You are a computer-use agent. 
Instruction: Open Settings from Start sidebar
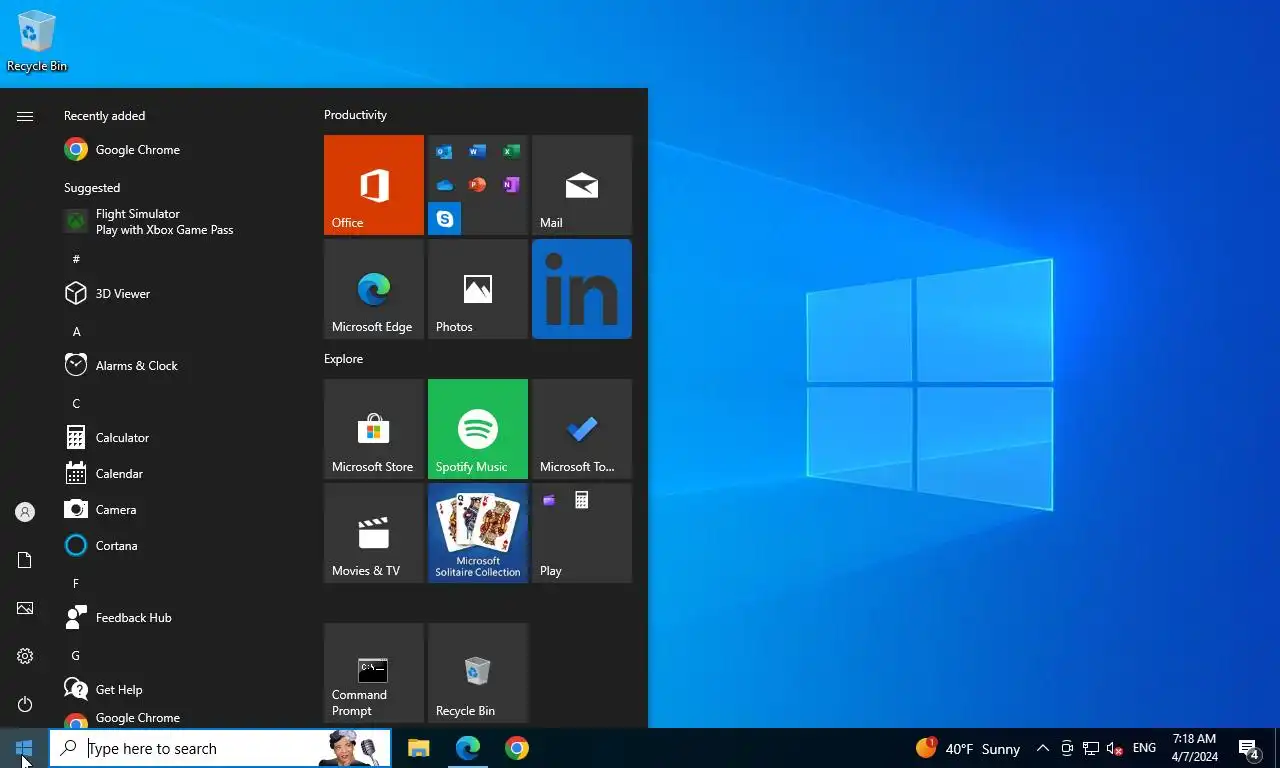click(x=25, y=656)
